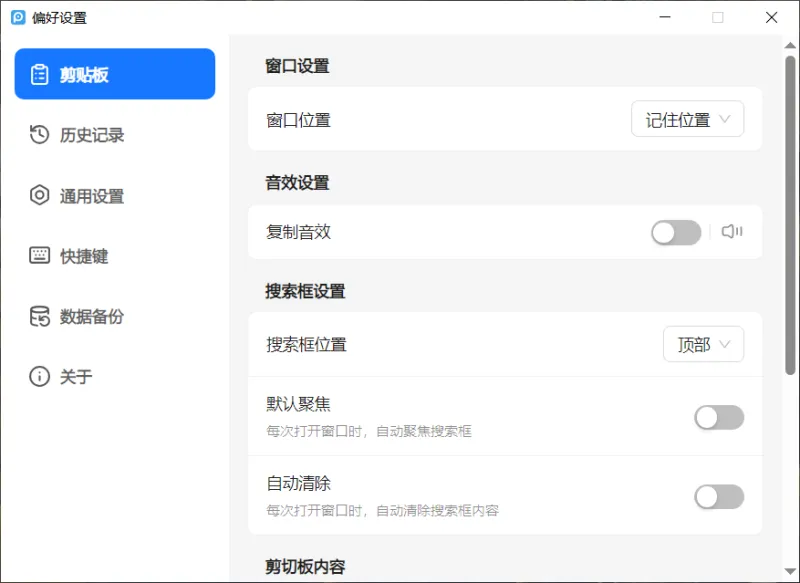800x583 pixels.
Task: Click the 复制音效 toggle slider knob
Action: click(x=662, y=231)
